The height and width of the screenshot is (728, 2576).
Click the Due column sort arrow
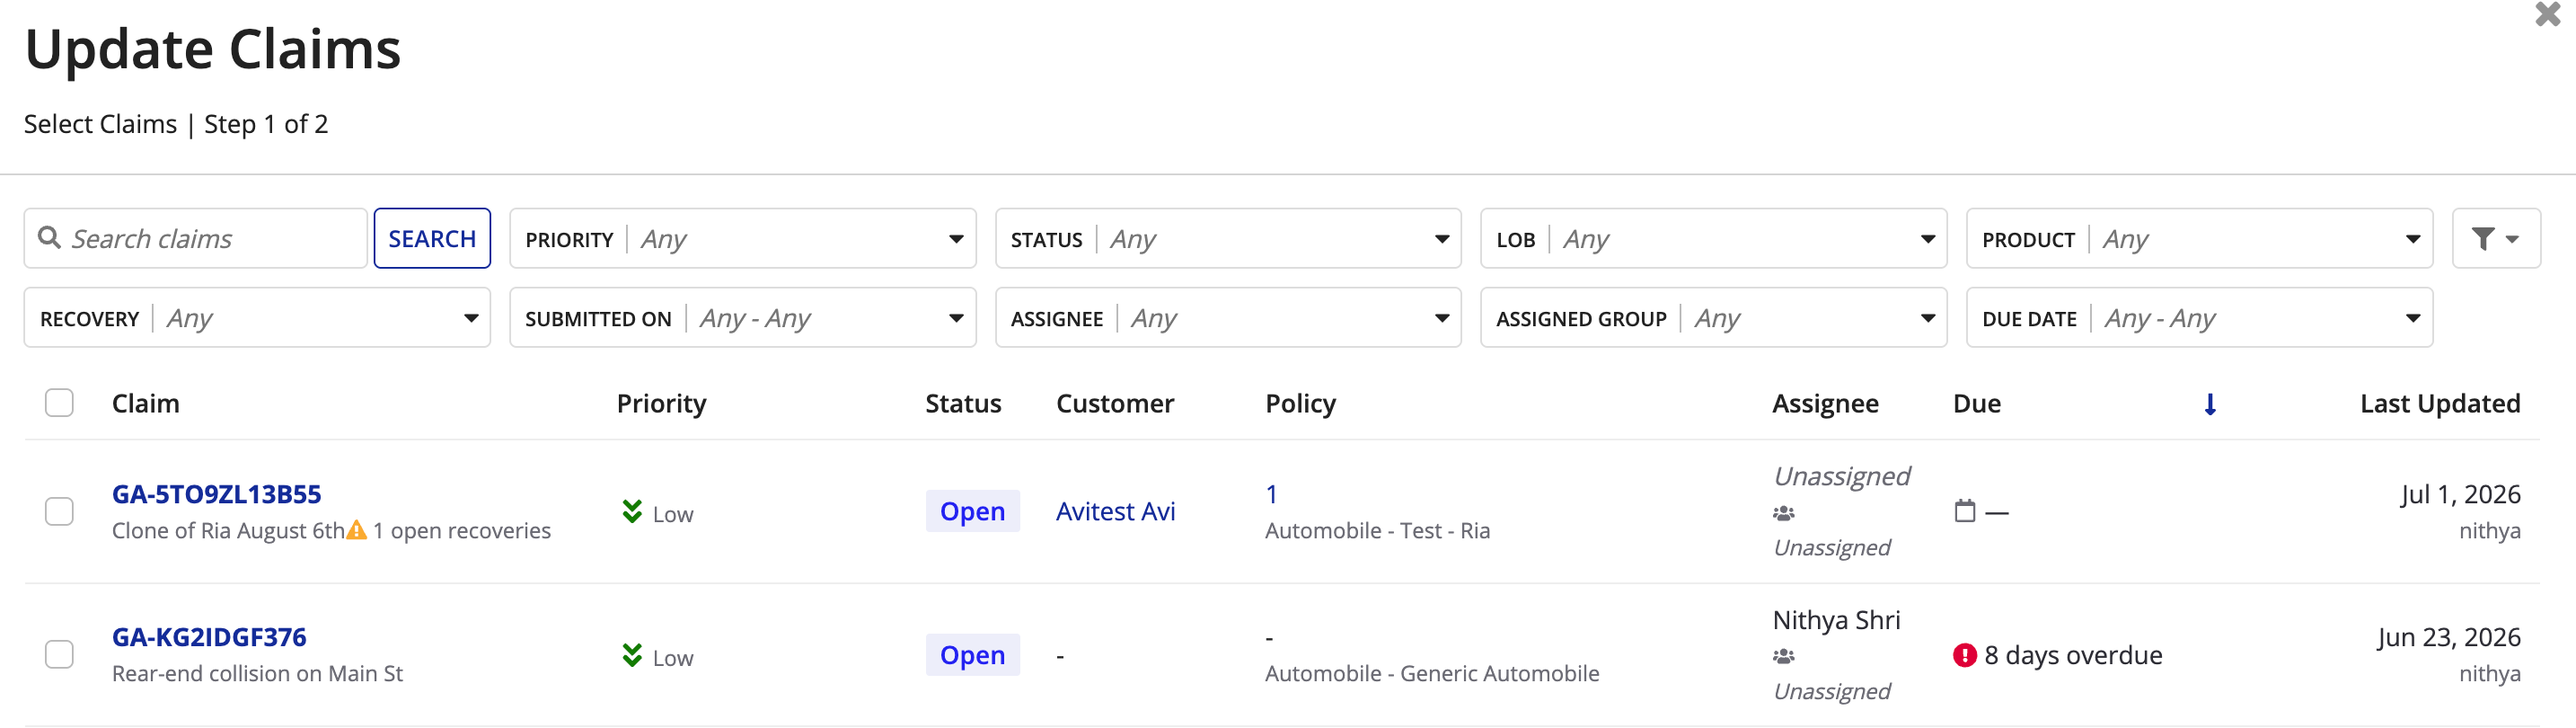pyautogui.click(x=2210, y=404)
